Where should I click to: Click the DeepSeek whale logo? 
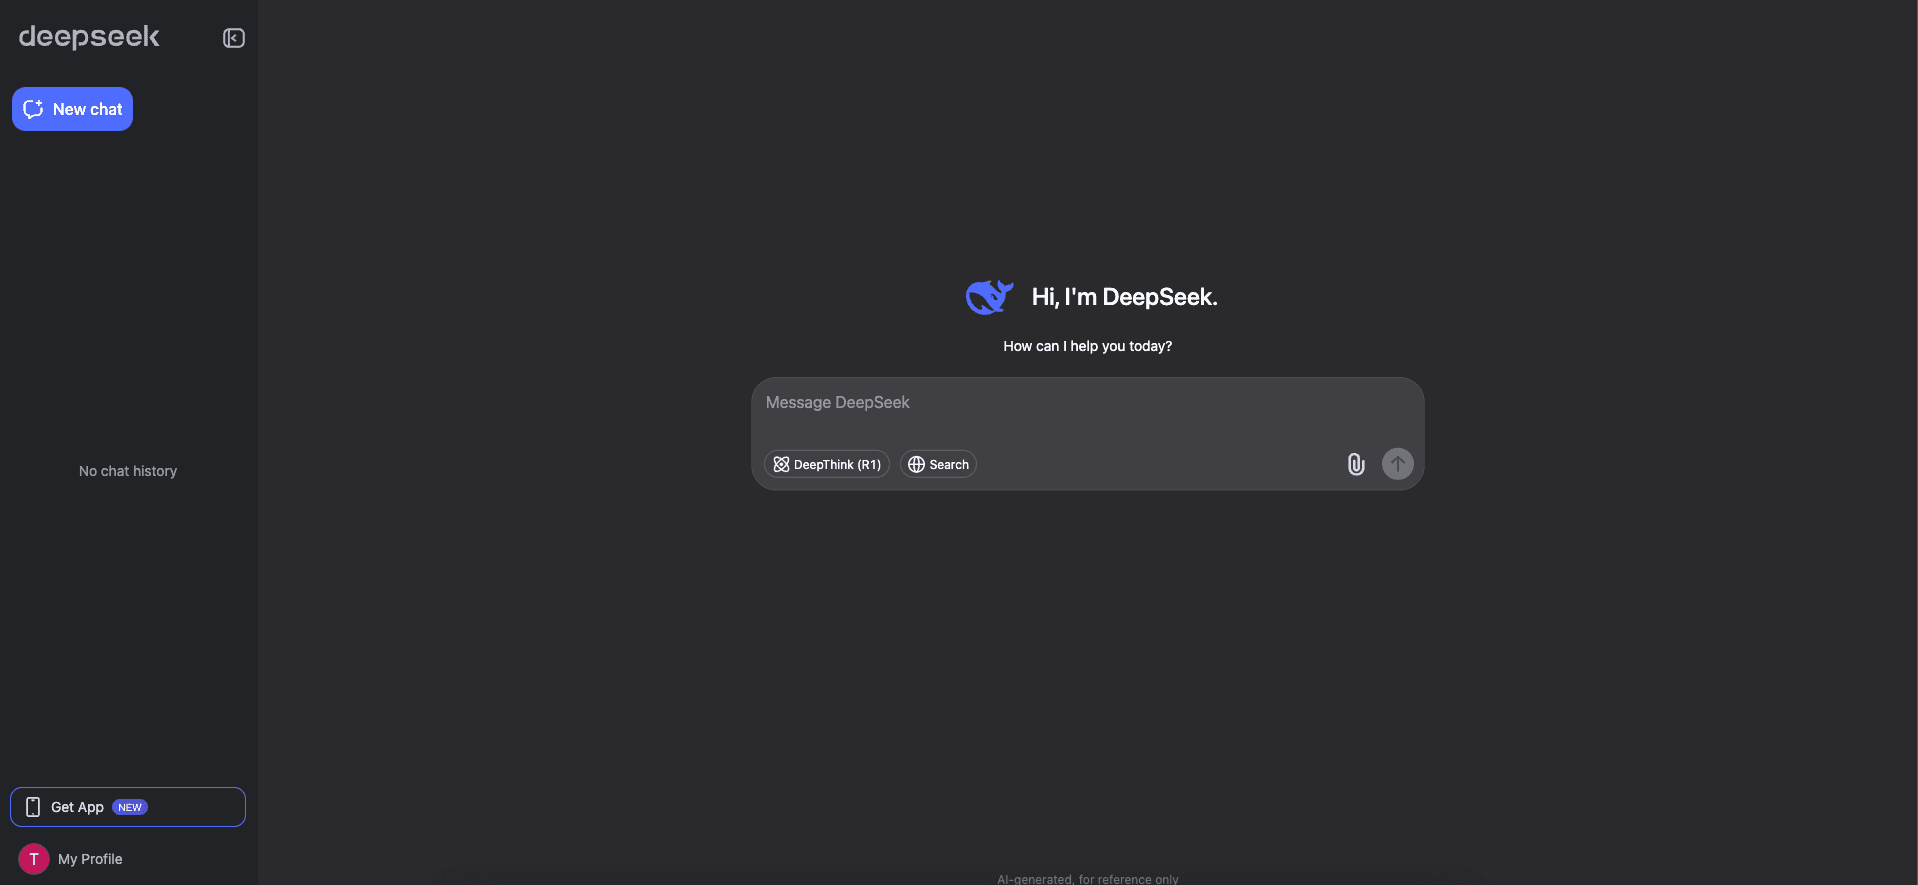(x=989, y=297)
